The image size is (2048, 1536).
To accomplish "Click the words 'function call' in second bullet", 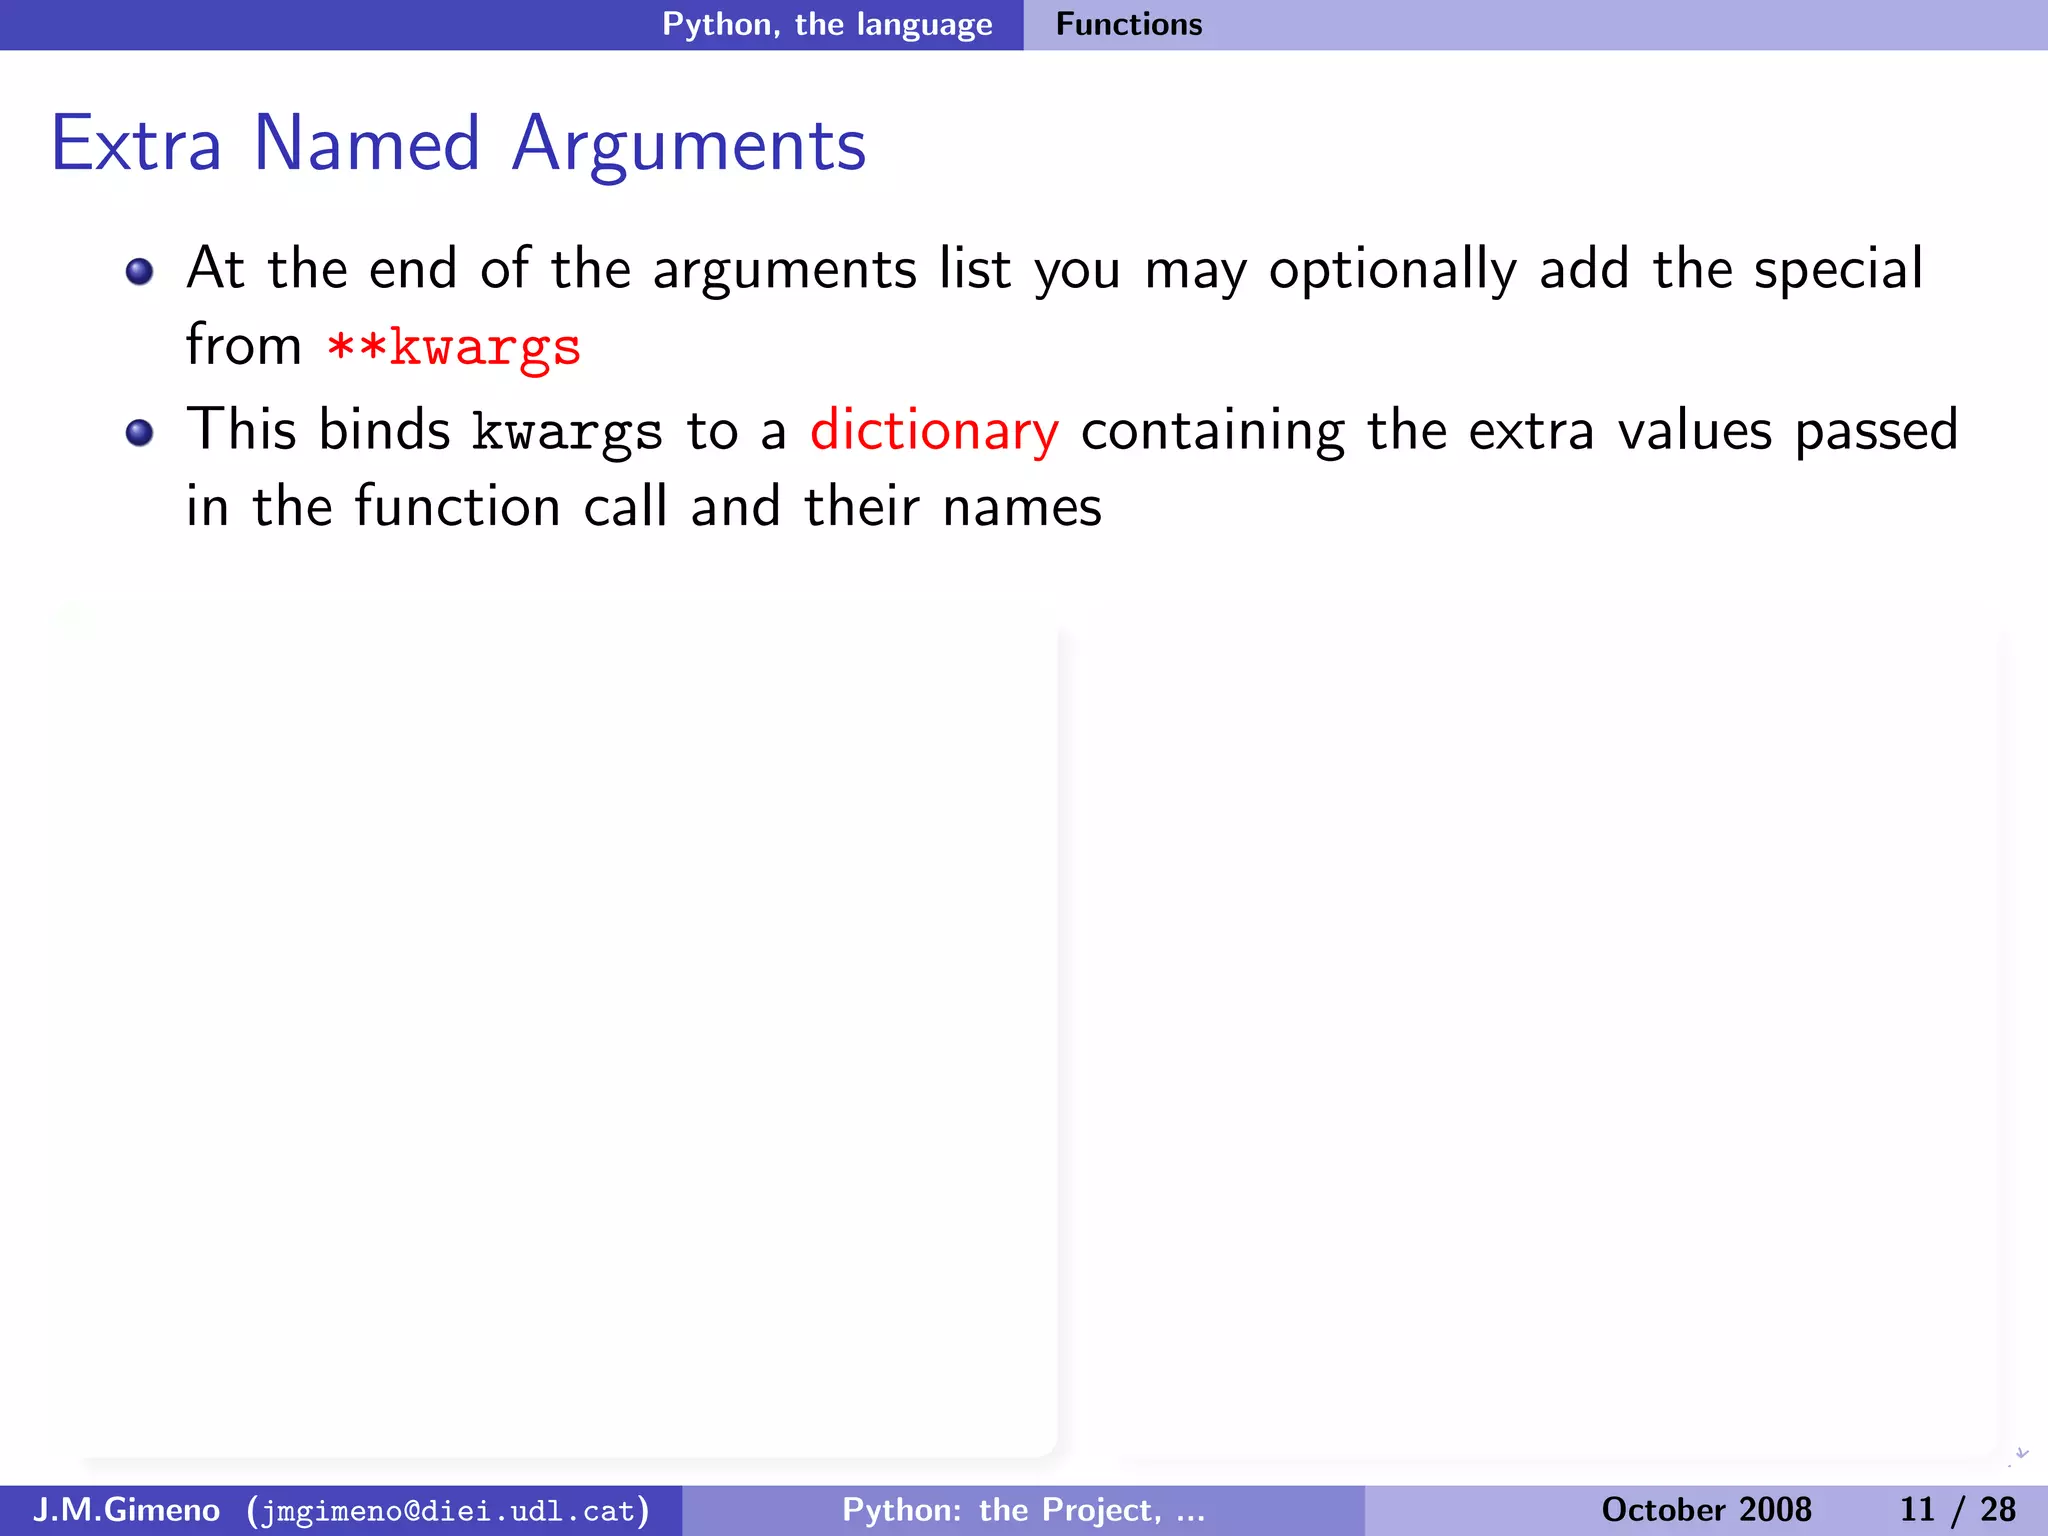I will (x=511, y=507).
